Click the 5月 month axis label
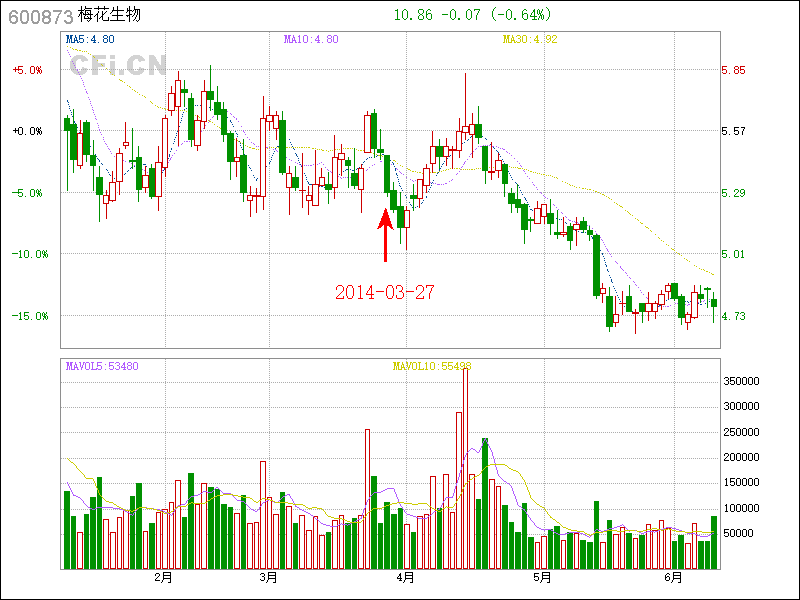This screenshot has height=600, width=800. click(x=541, y=577)
